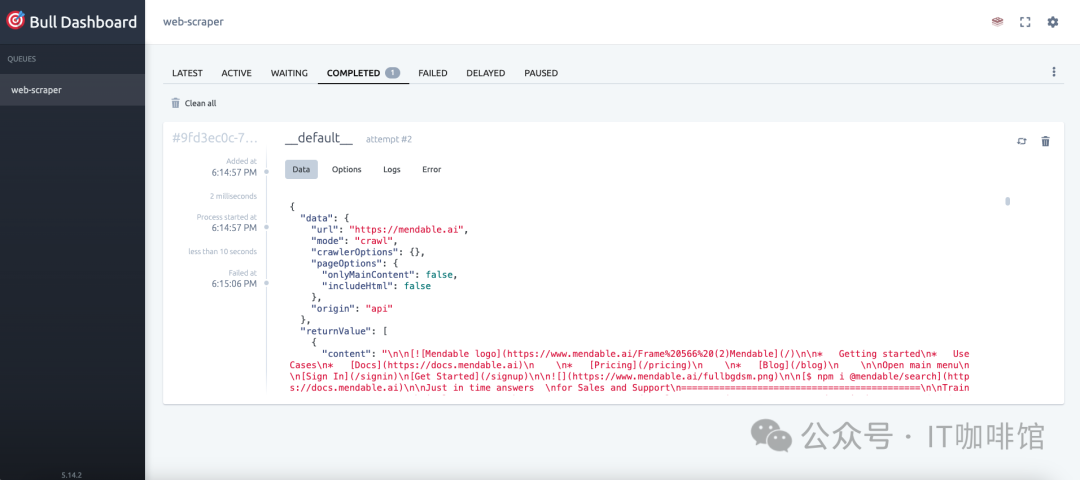Click the includeHtml false value
1080x480 pixels.
[x=418, y=285]
